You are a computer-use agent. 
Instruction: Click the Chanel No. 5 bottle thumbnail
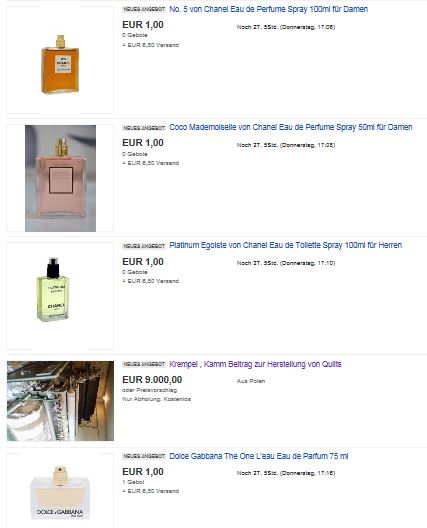point(60,60)
